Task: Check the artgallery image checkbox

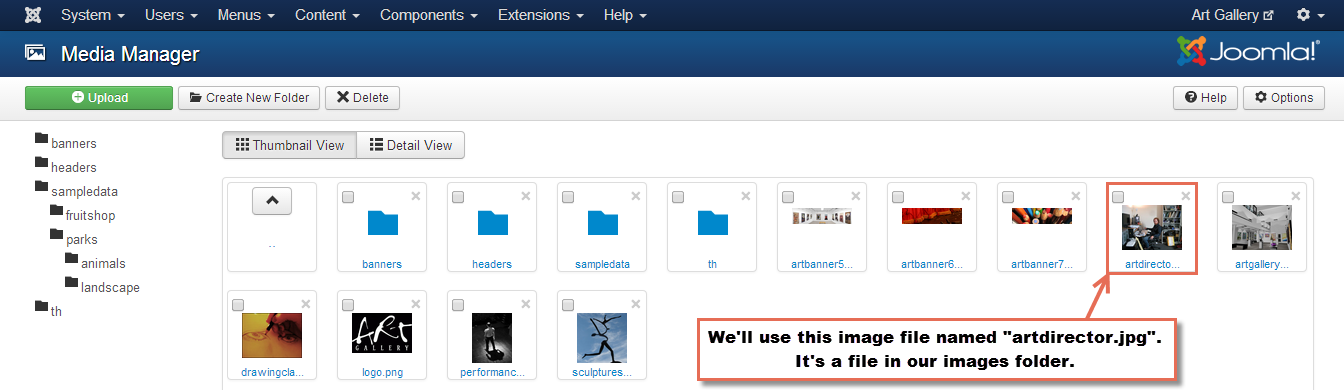Action: pyautogui.click(x=1228, y=197)
